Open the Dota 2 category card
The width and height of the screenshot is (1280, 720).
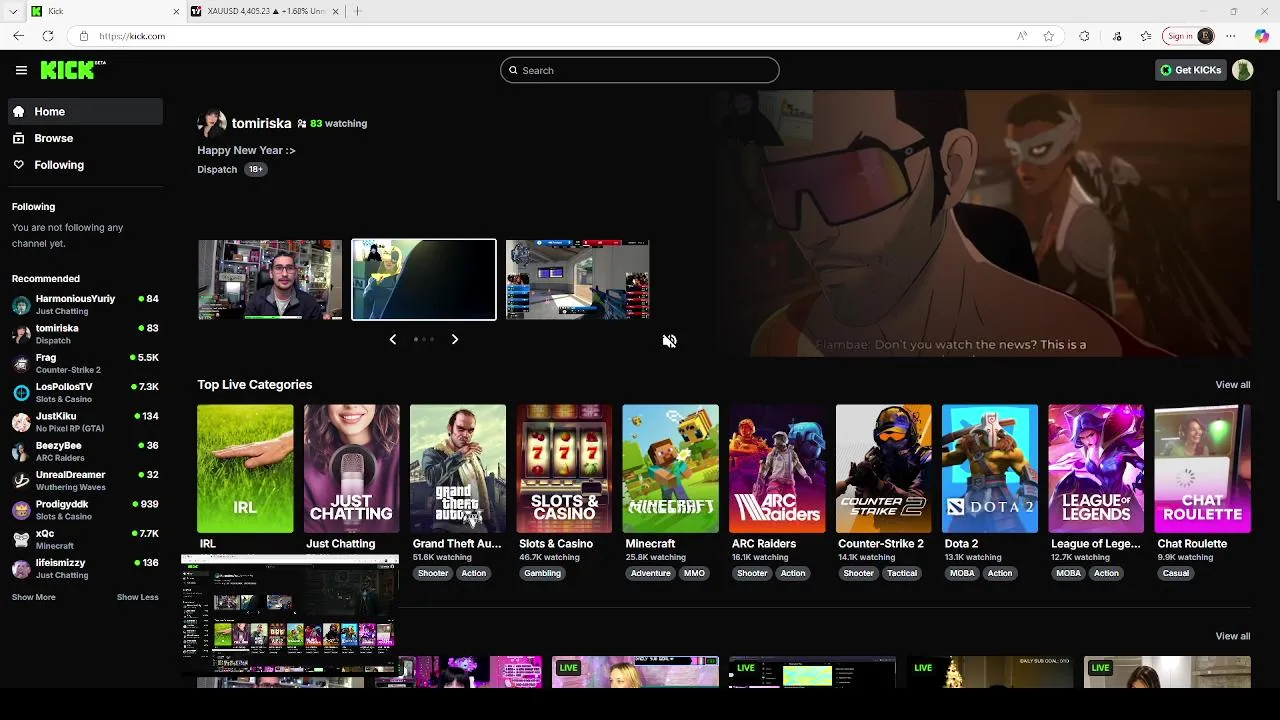[990, 469]
